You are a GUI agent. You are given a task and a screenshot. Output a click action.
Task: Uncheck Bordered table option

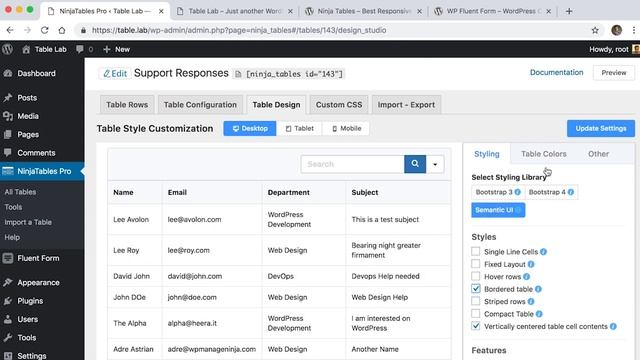[x=476, y=289]
